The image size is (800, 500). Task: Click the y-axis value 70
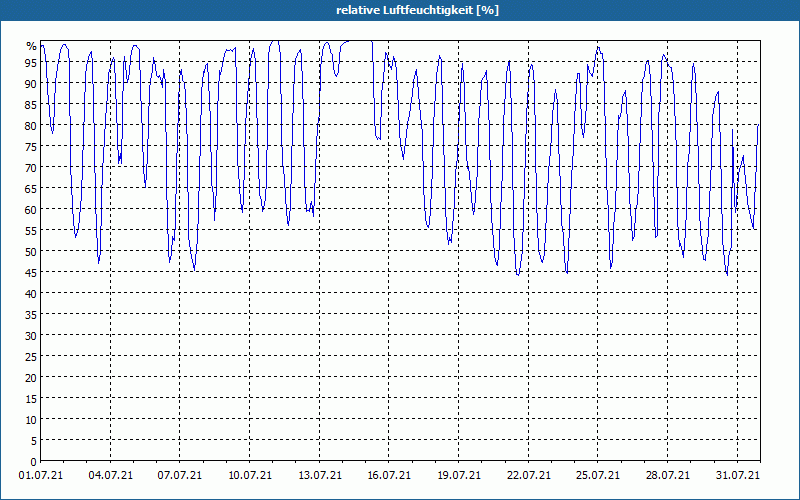click(31, 167)
